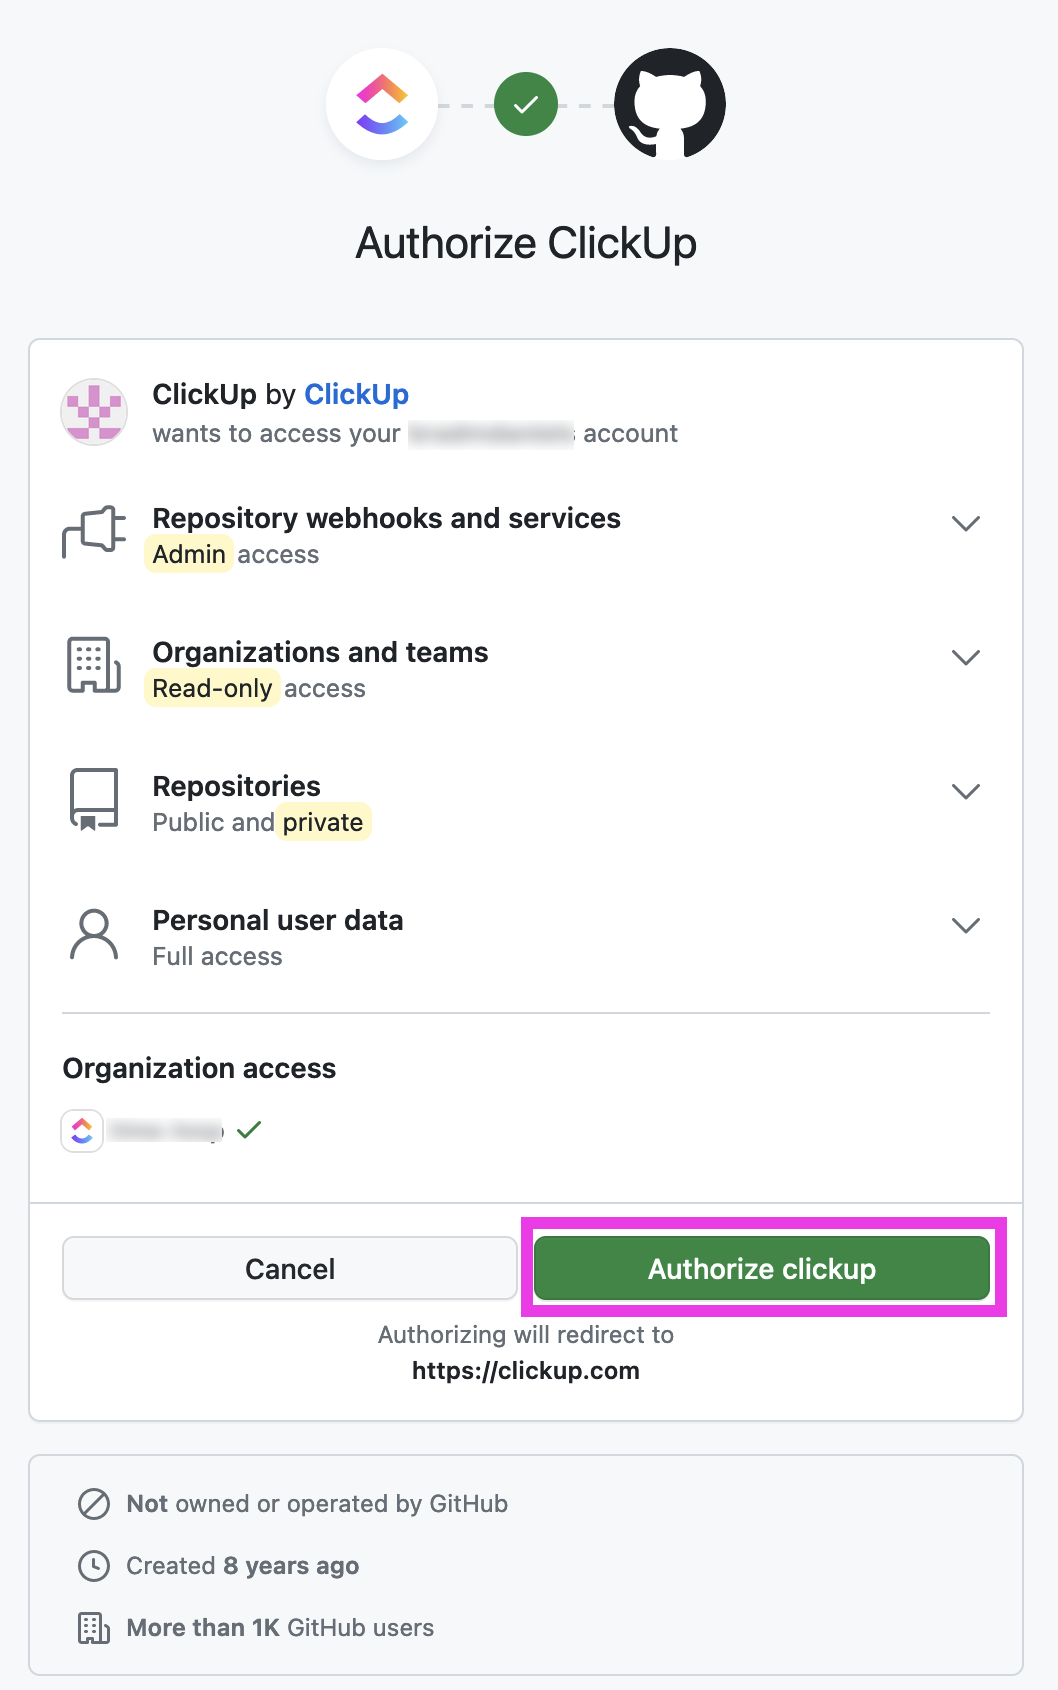Click the webhooks plug icon

tap(94, 532)
